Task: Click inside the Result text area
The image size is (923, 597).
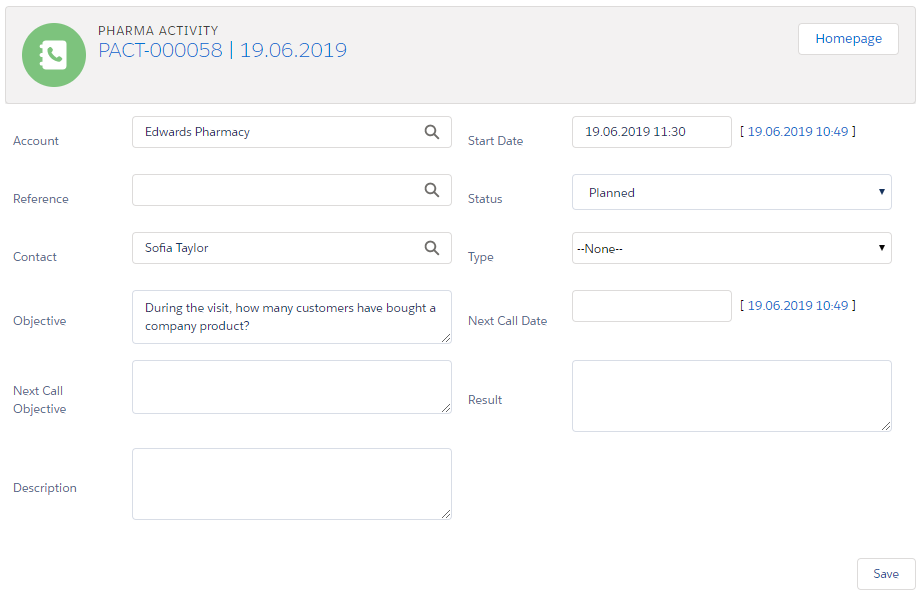Action: pos(731,396)
